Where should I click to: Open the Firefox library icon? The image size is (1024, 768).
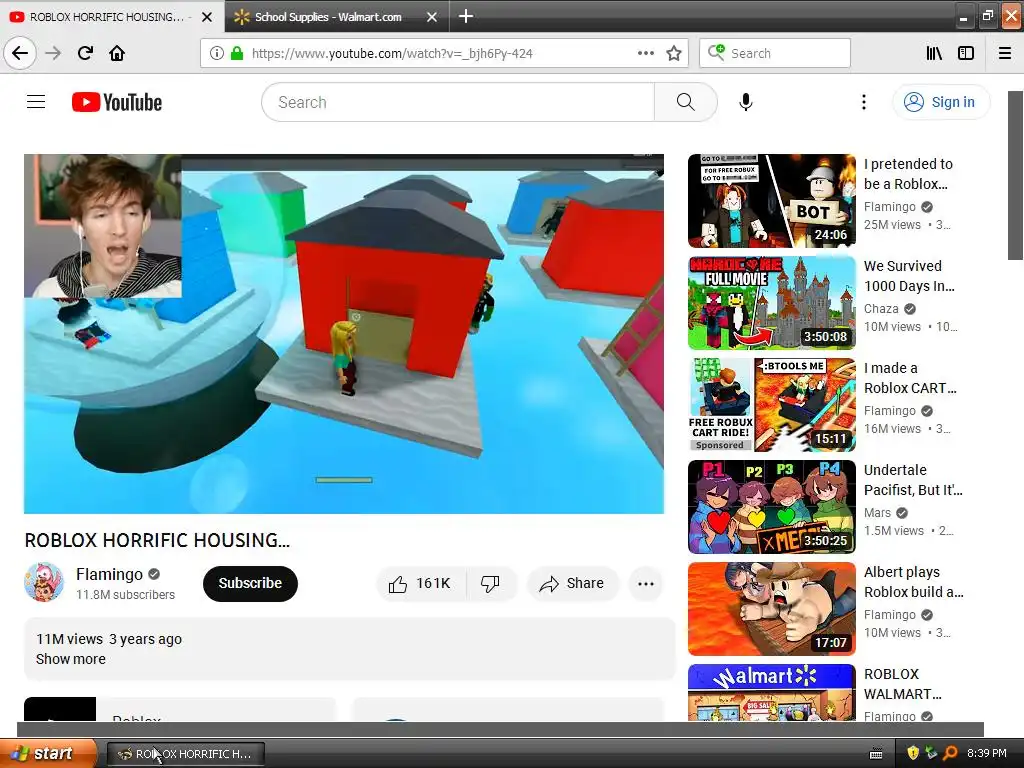[934, 53]
